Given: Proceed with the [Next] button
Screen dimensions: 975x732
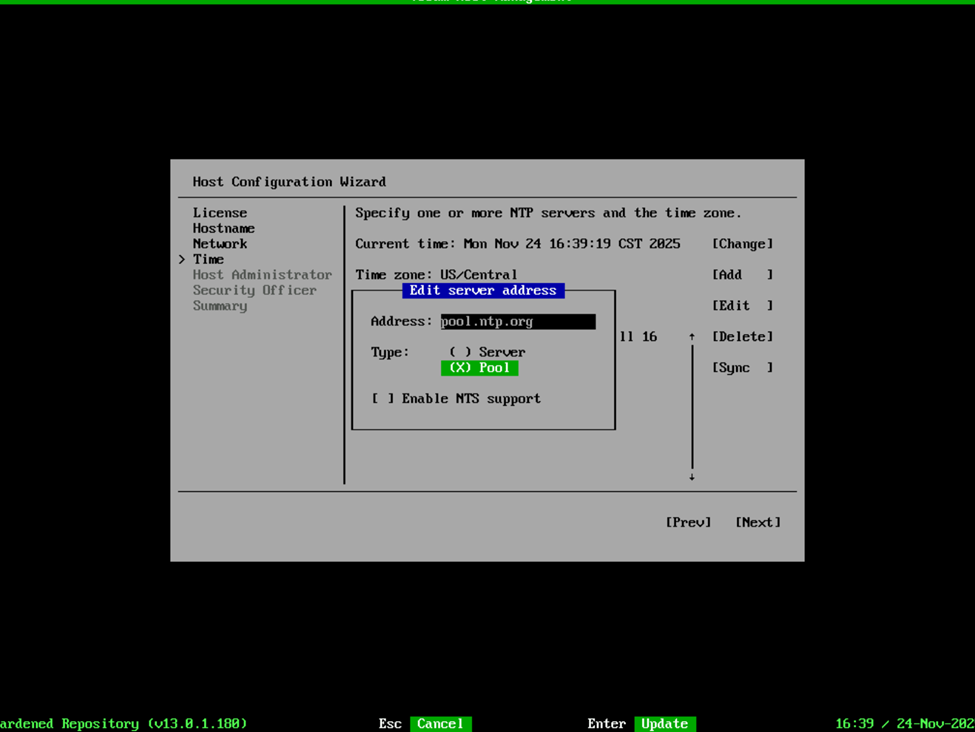Looking at the screenshot, I should (757, 522).
